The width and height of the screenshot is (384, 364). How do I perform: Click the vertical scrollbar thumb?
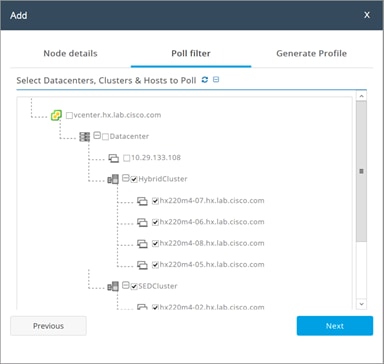tap(361, 171)
